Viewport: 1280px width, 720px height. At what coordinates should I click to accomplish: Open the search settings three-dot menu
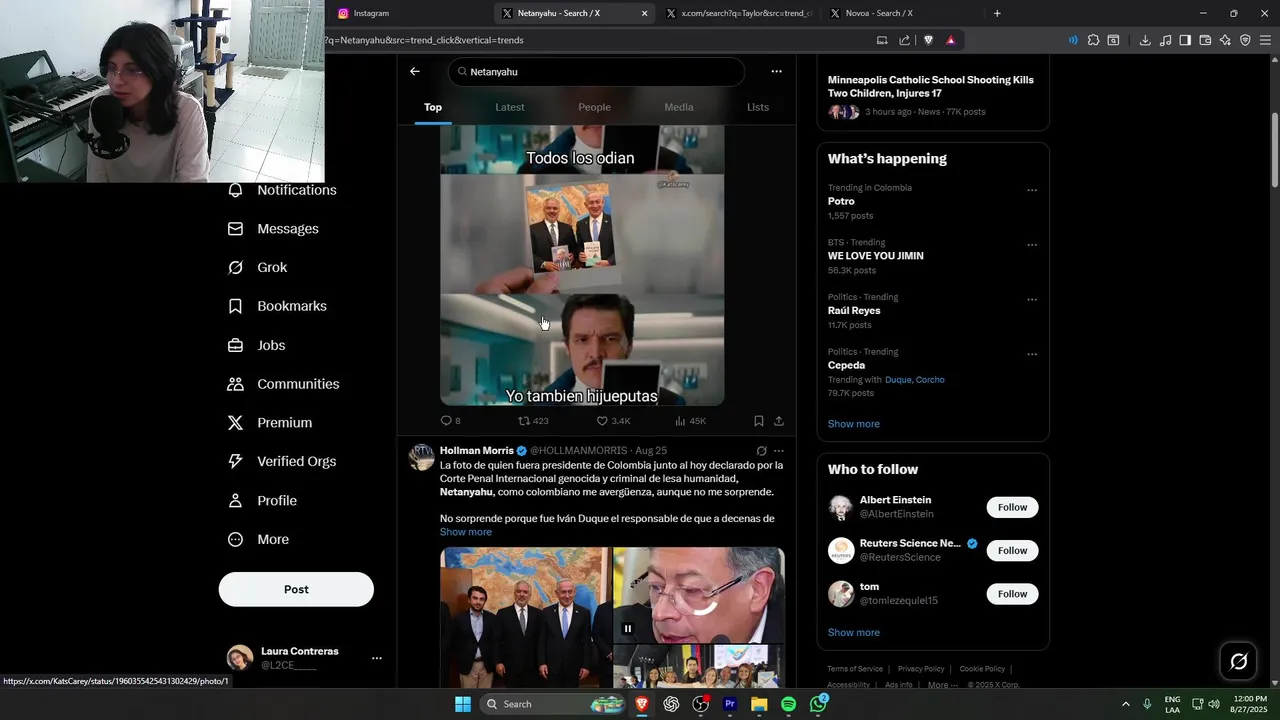pos(776,72)
